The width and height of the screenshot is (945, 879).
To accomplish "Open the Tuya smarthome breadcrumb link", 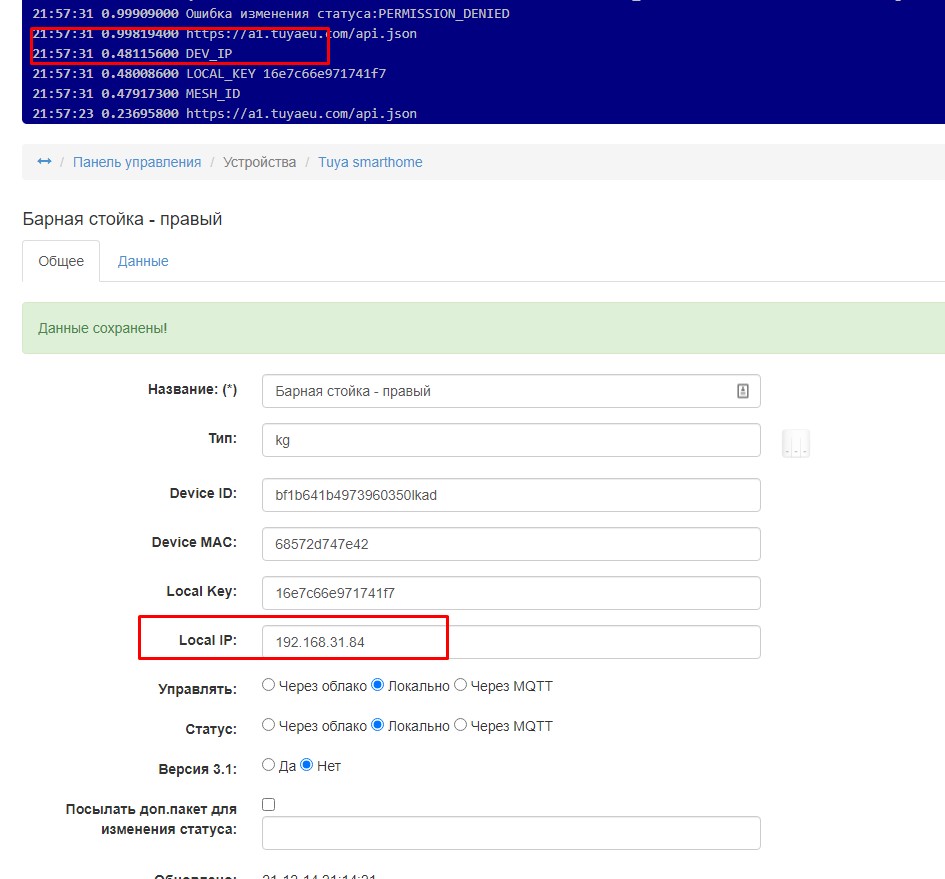I will click(x=370, y=161).
